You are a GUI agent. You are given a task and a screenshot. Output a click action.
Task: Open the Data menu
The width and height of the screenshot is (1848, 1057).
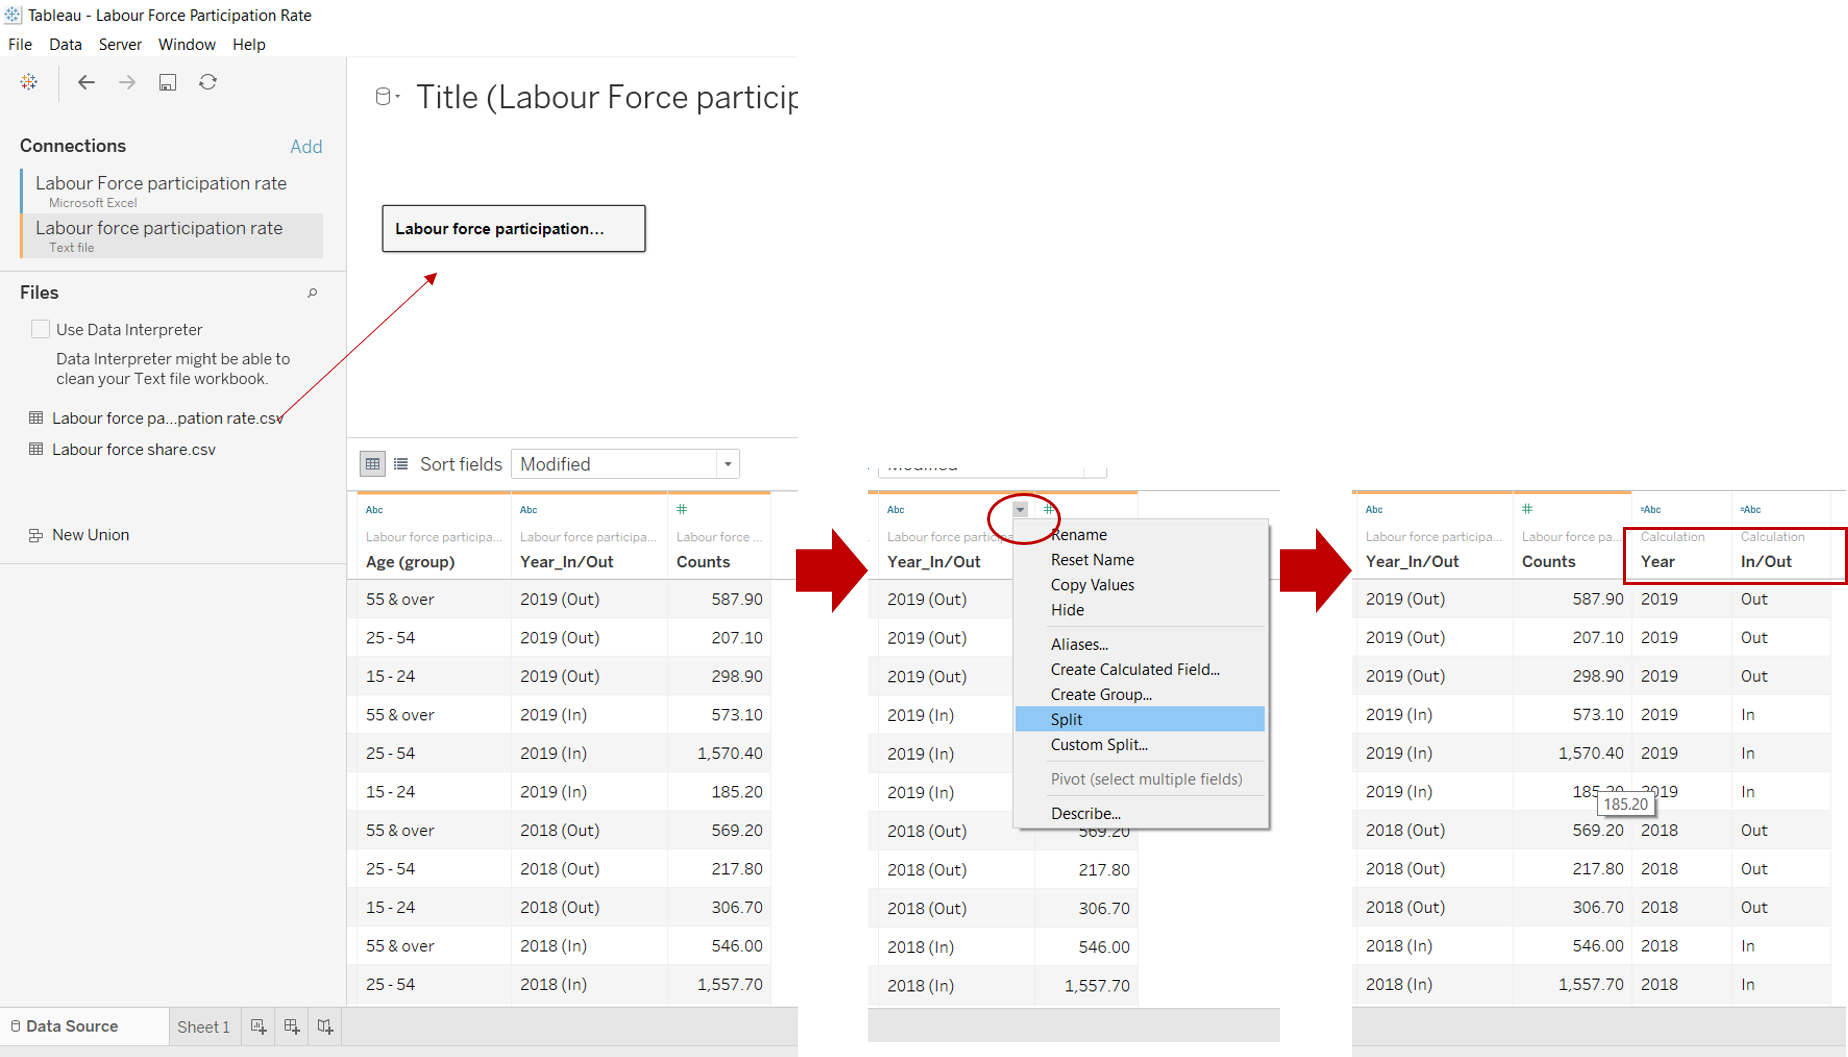click(65, 44)
